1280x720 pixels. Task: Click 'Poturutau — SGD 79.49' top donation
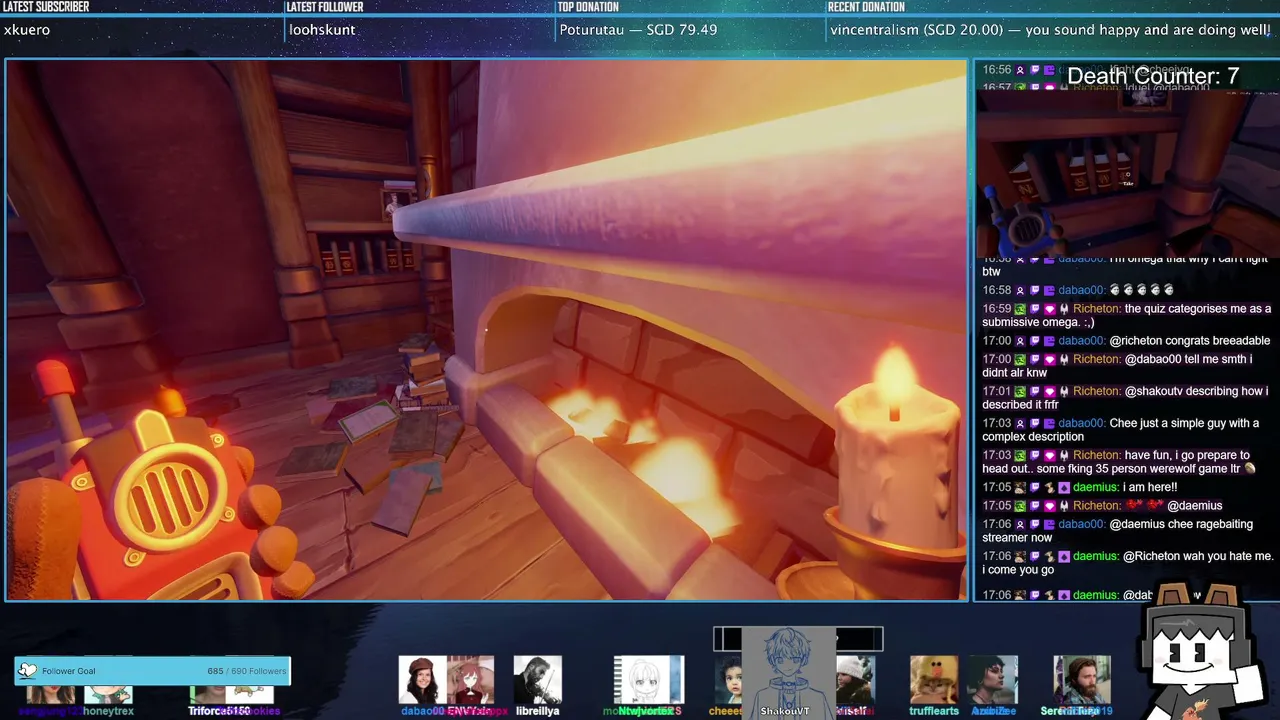(x=638, y=30)
